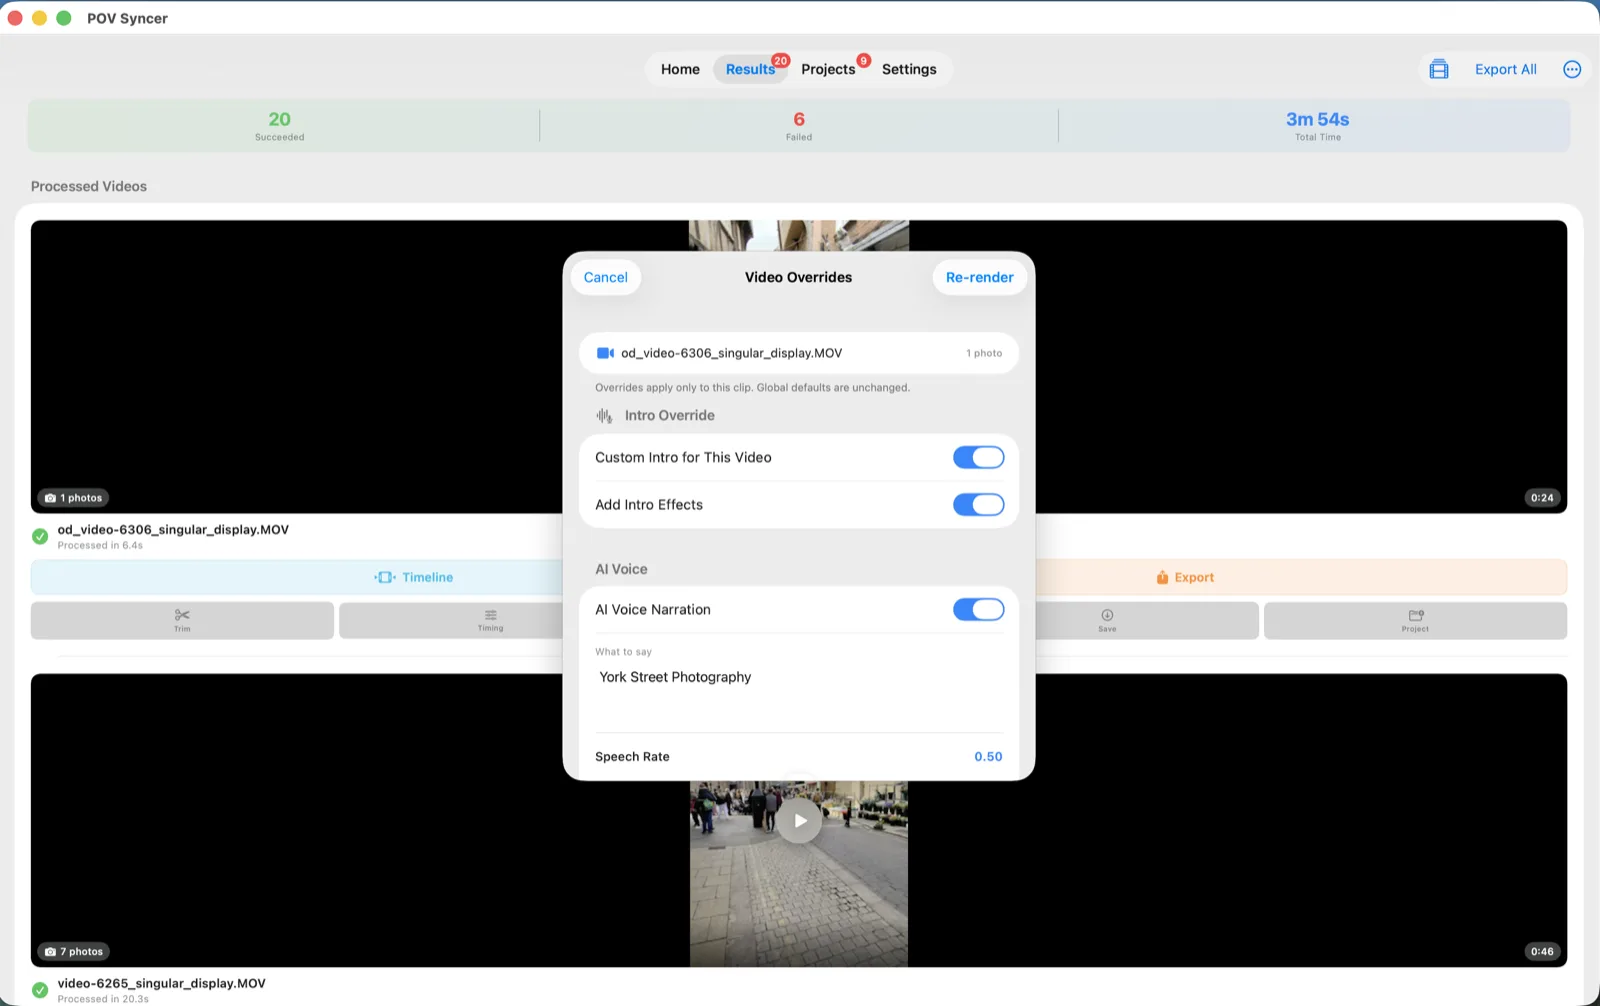Toggle Custom Intro for This Video

(978, 457)
